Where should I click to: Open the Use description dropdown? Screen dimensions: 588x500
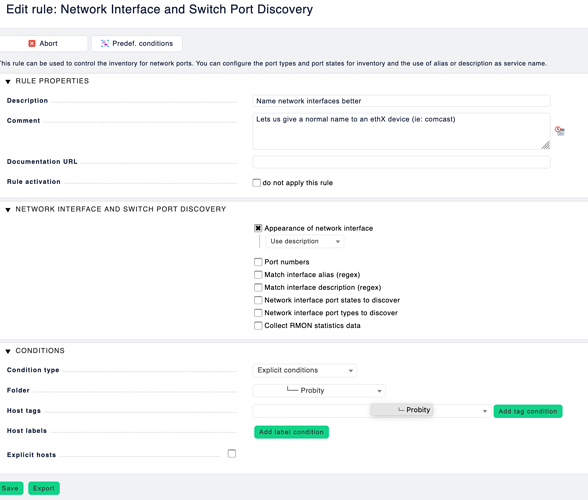pyautogui.click(x=304, y=241)
